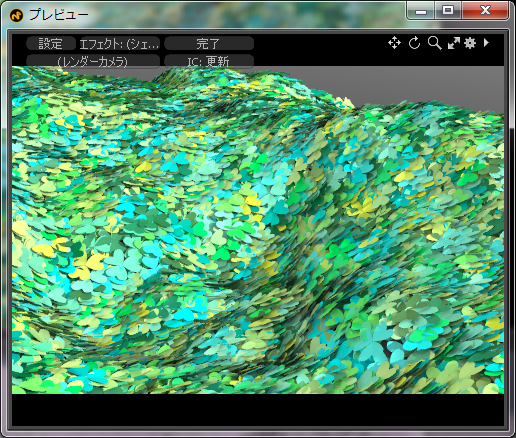
Task: Select the pan view move icon
Action: click(x=394, y=43)
